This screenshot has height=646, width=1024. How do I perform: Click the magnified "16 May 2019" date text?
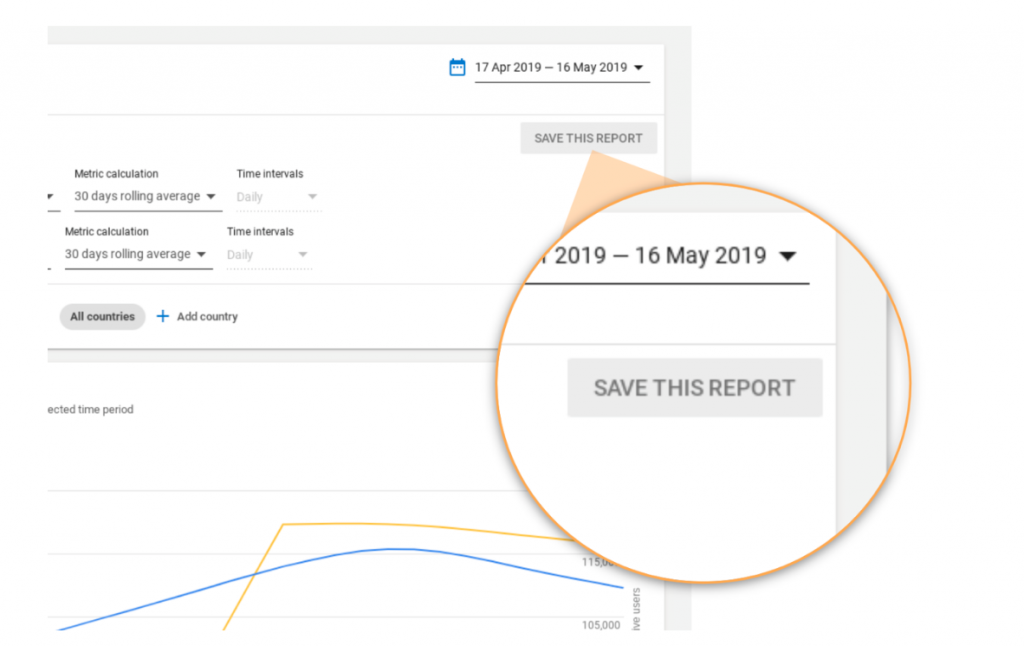tap(700, 255)
